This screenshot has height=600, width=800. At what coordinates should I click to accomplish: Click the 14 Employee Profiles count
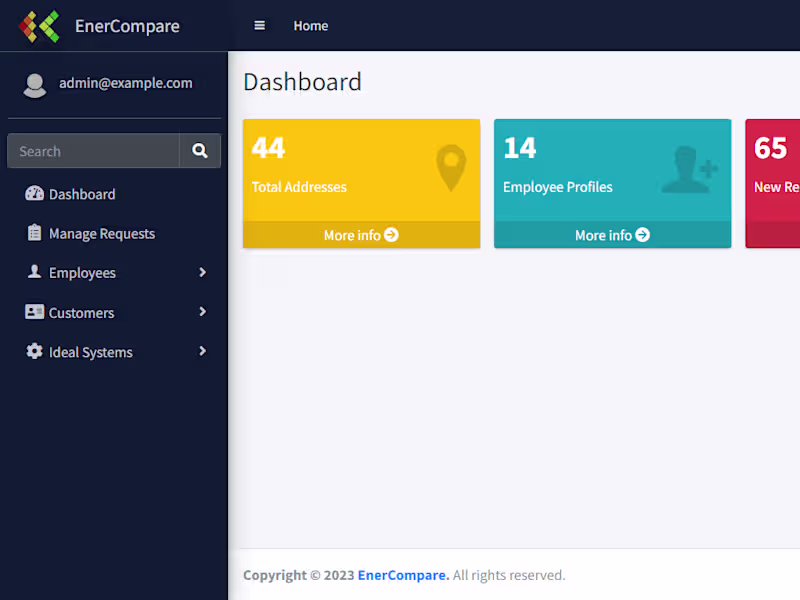(519, 148)
